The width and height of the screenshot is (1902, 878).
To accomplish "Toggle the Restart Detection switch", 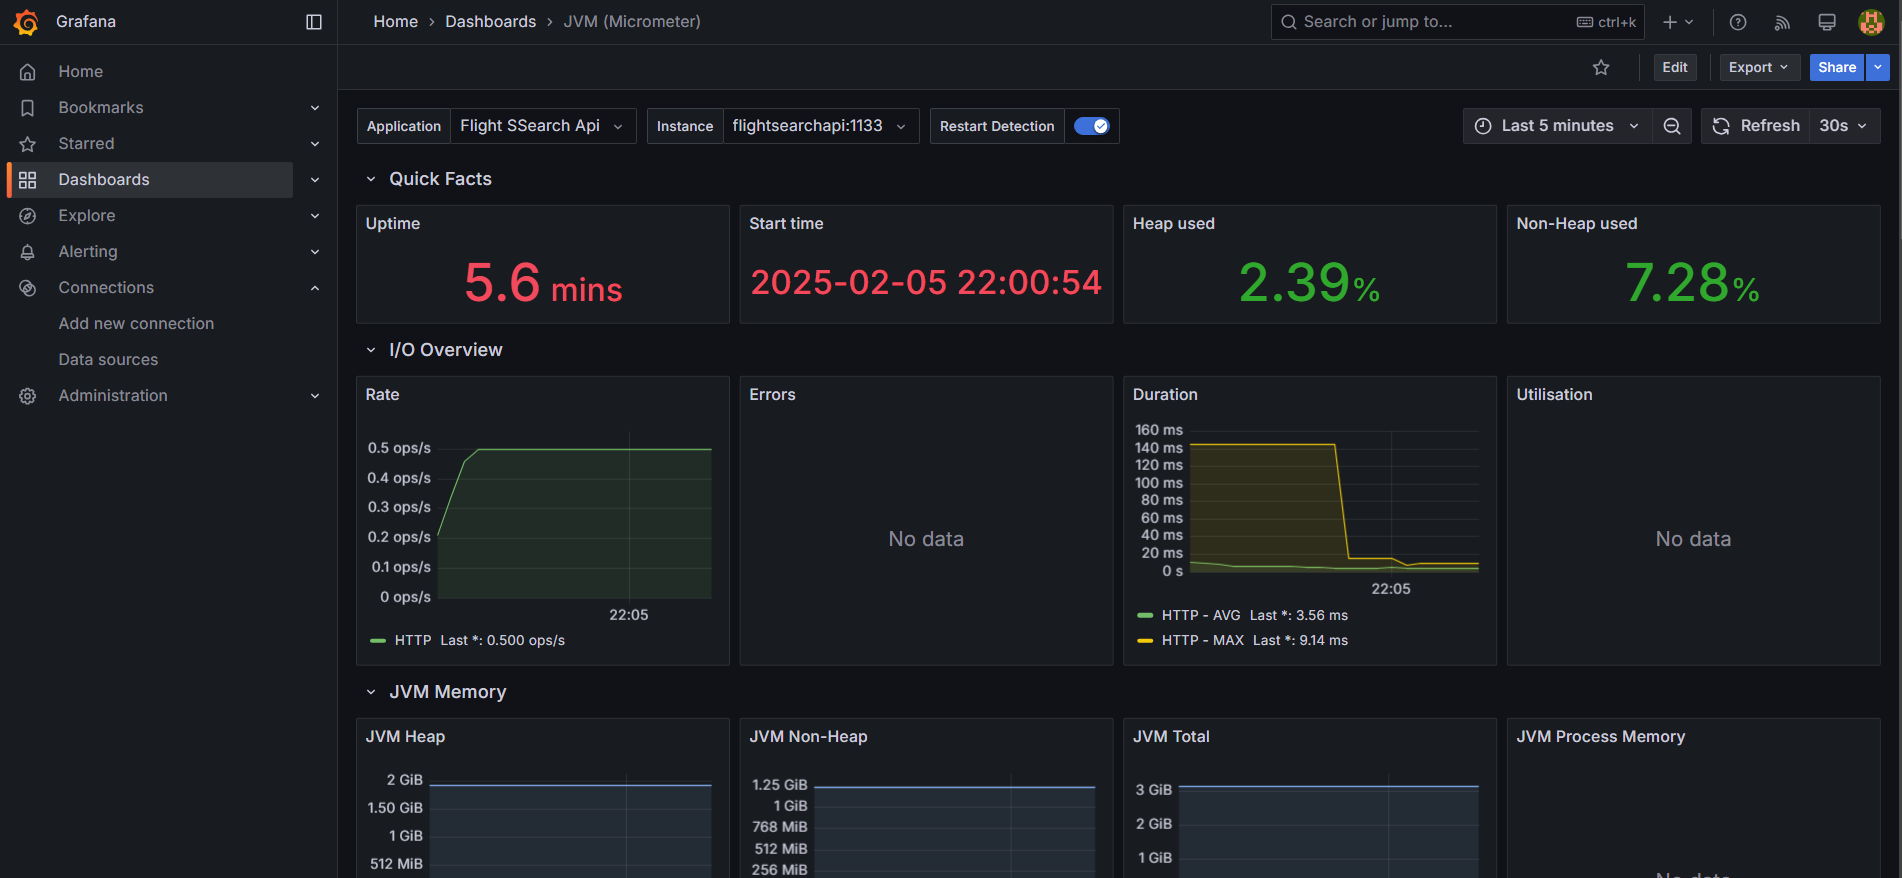I will (1091, 126).
